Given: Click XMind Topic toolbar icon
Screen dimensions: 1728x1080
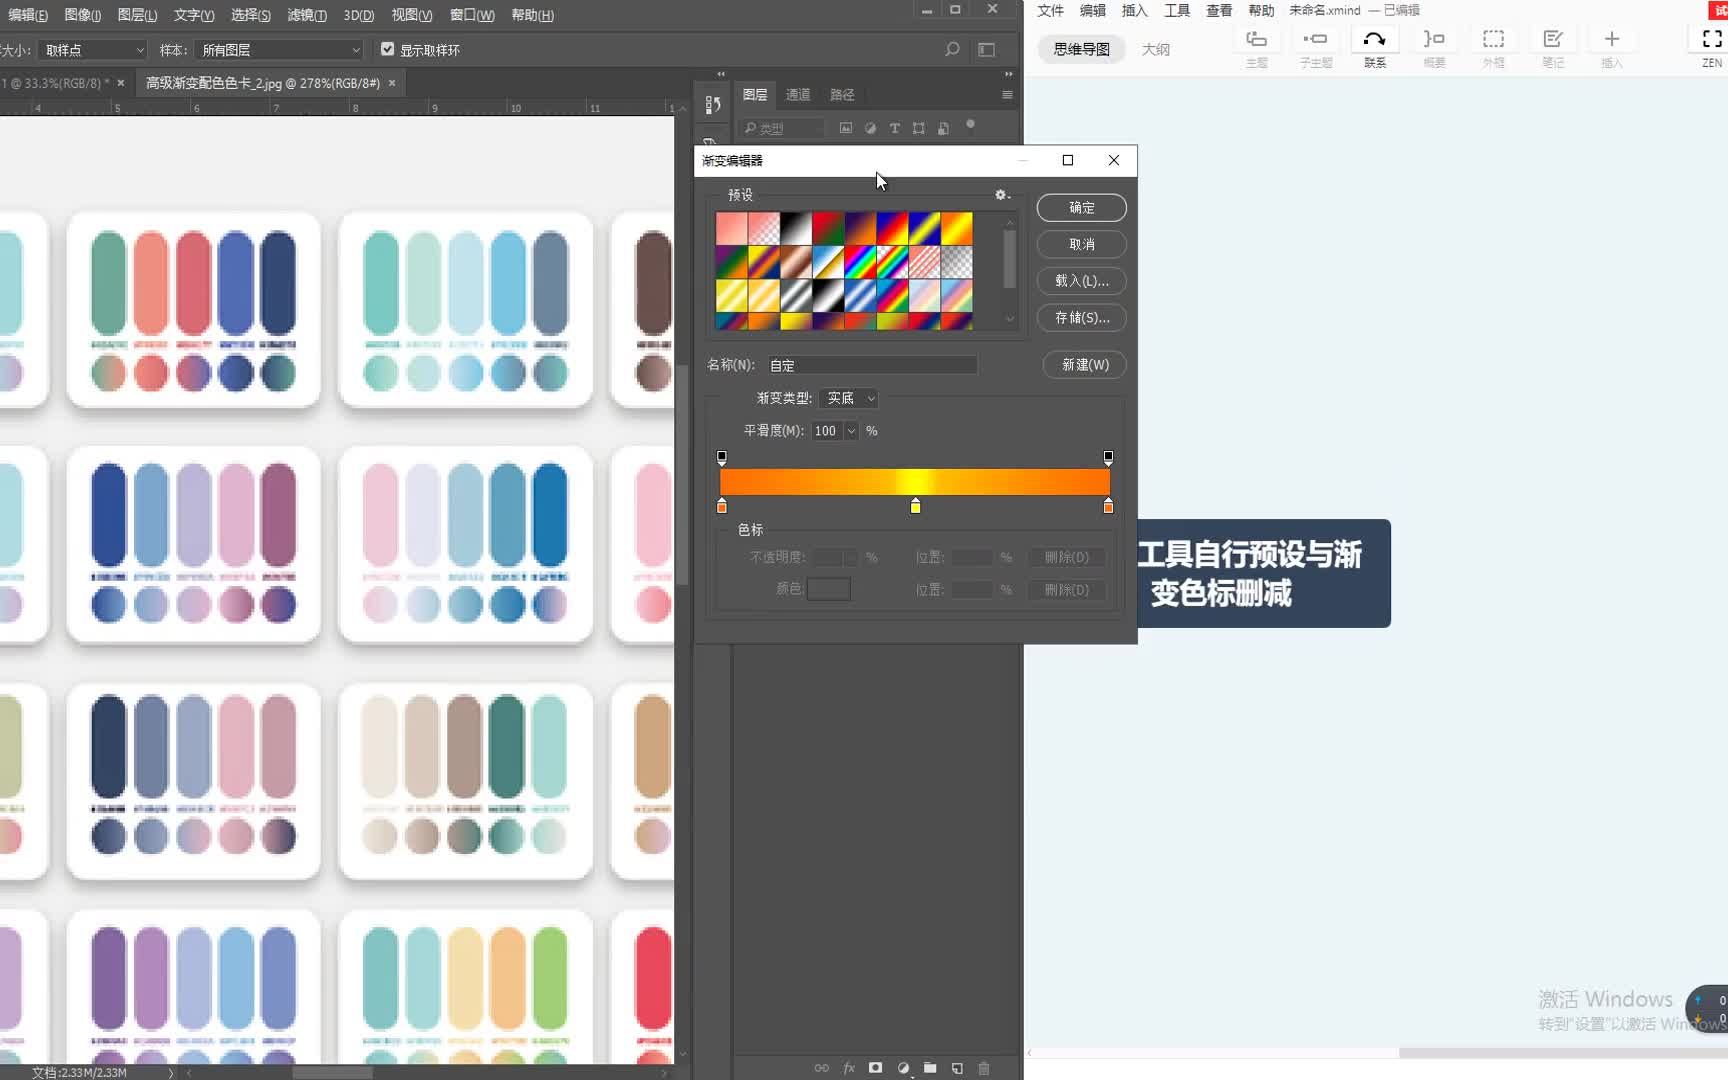Looking at the screenshot, I should pyautogui.click(x=1257, y=47).
